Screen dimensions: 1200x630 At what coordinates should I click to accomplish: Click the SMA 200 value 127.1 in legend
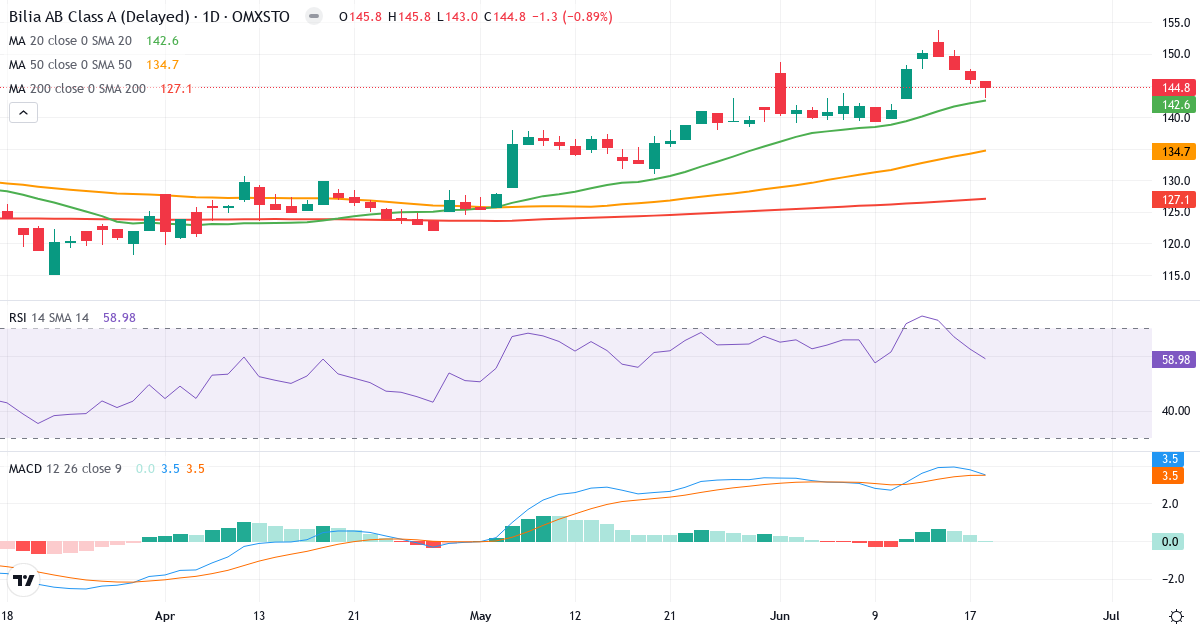tap(176, 89)
